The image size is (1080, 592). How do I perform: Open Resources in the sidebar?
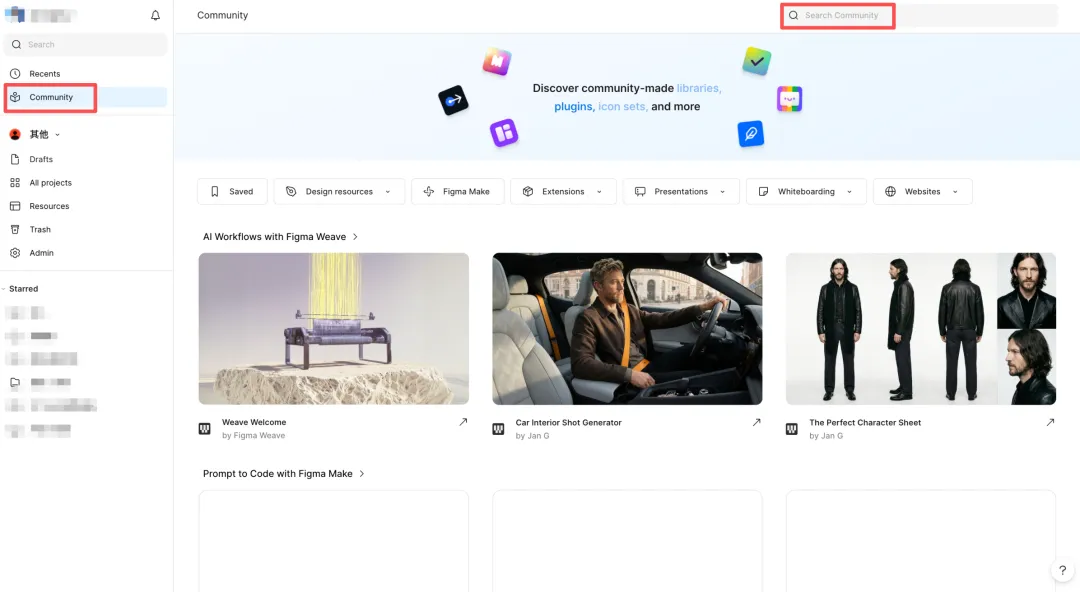[x=86, y=206]
